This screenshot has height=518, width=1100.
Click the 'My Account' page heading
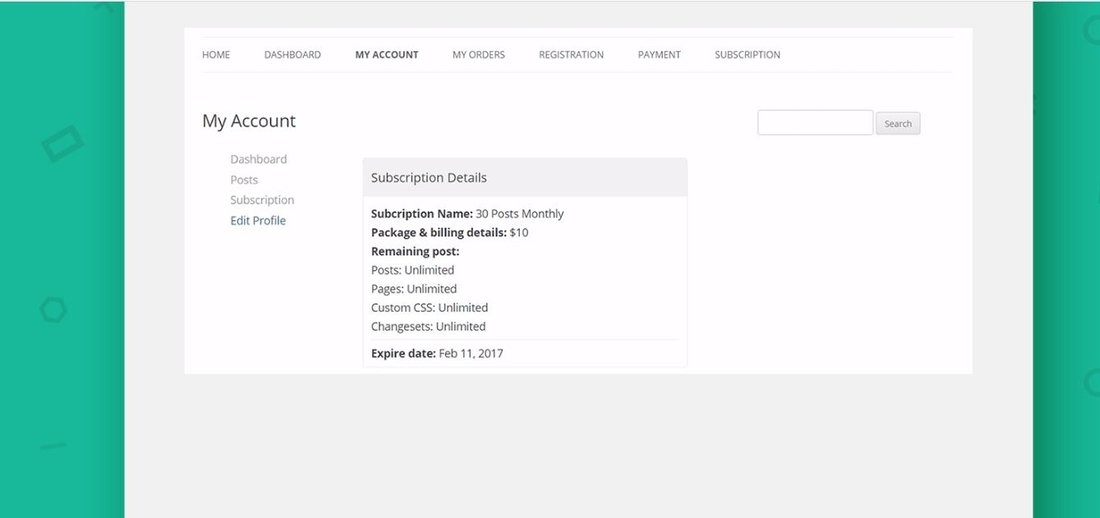(x=249, y=121)
